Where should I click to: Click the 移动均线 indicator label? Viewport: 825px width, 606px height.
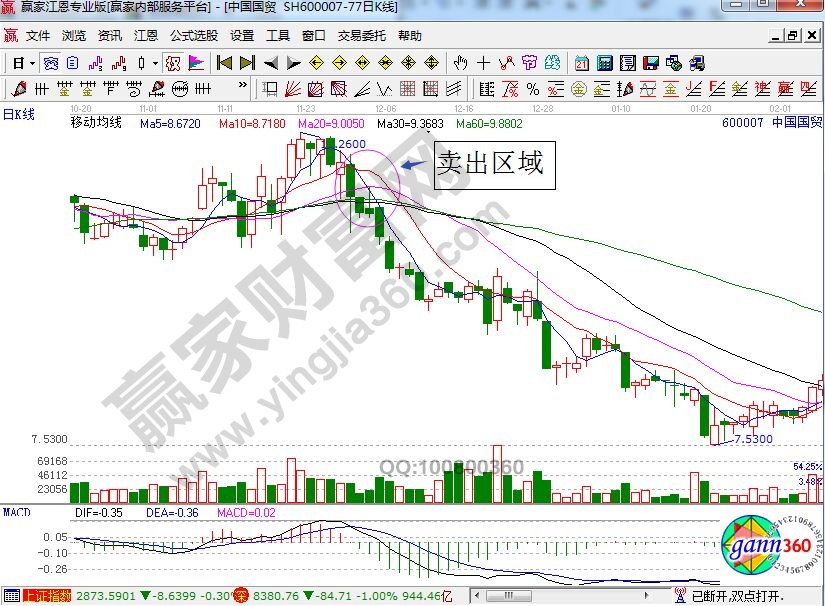pos(95,123)
